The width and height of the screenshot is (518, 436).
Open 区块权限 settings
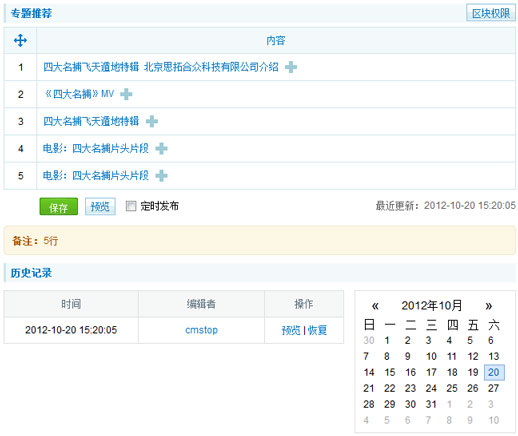coord(491,13)
